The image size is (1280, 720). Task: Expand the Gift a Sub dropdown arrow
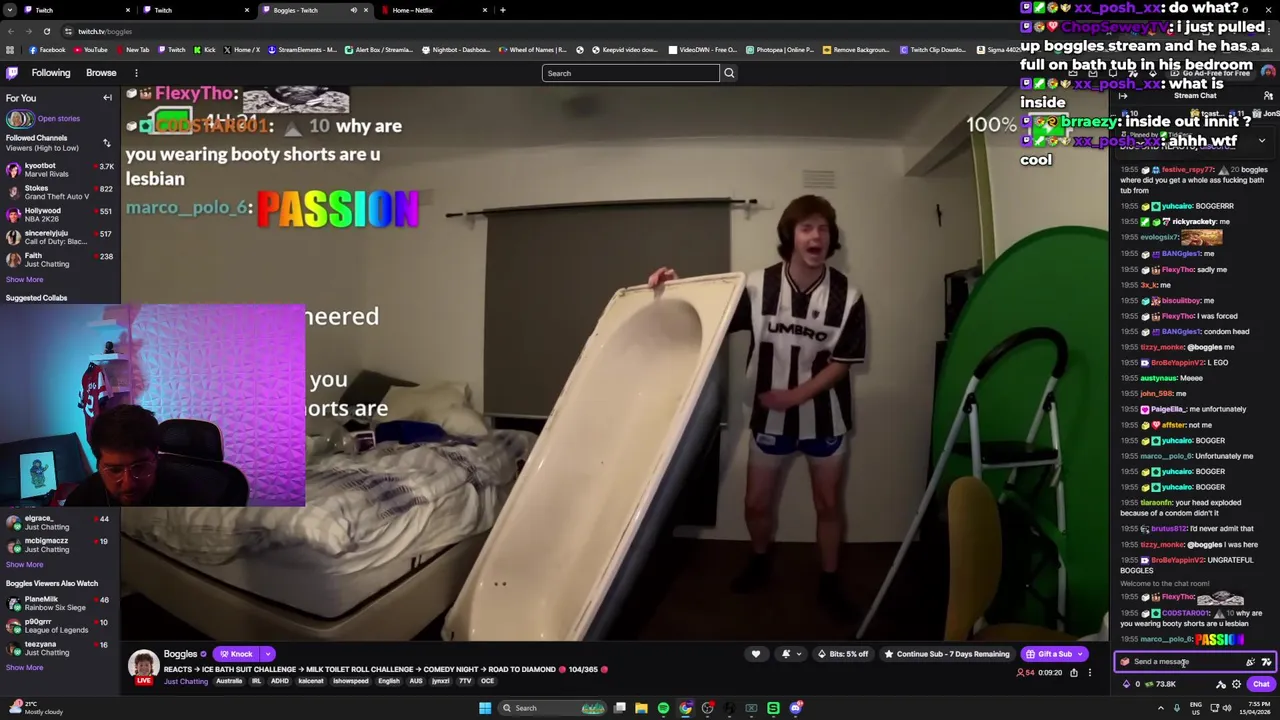1081,654
